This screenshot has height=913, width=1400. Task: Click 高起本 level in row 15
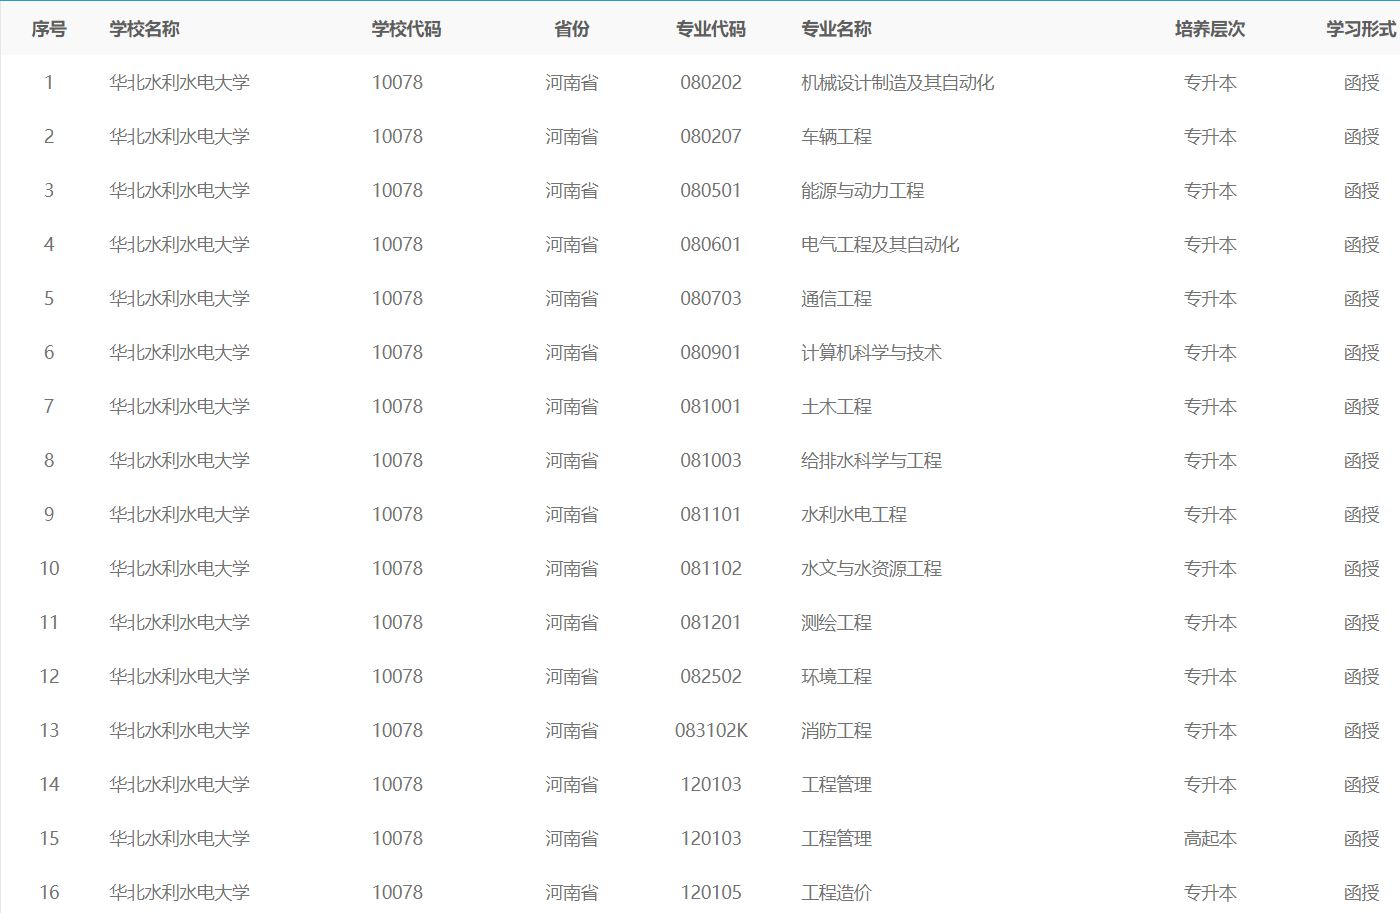[1210, 839]
